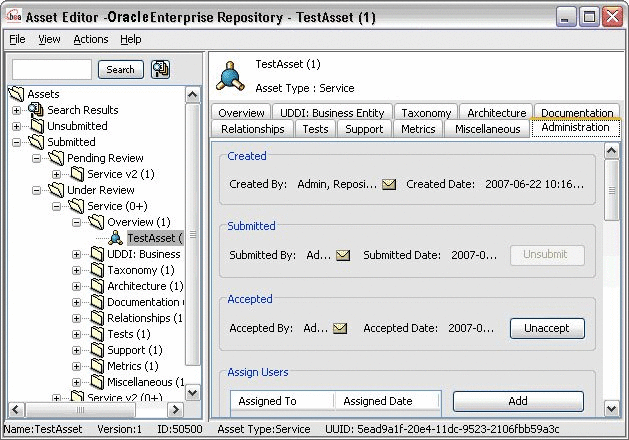The height and width of the screenshot is (440, 629).
Task: Click the Administration pane scroll up arrow
Action: 611,151
